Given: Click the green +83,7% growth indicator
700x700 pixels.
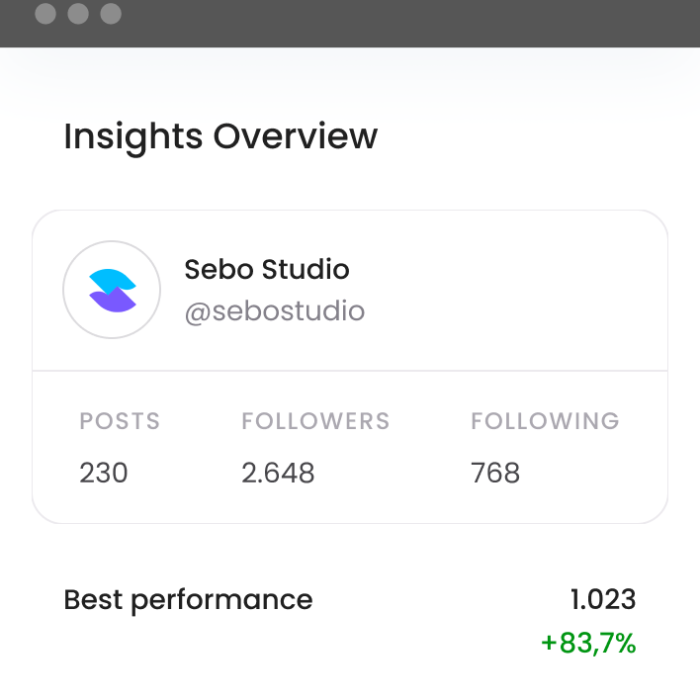Looking at the screenshot, I should [588, 643].
